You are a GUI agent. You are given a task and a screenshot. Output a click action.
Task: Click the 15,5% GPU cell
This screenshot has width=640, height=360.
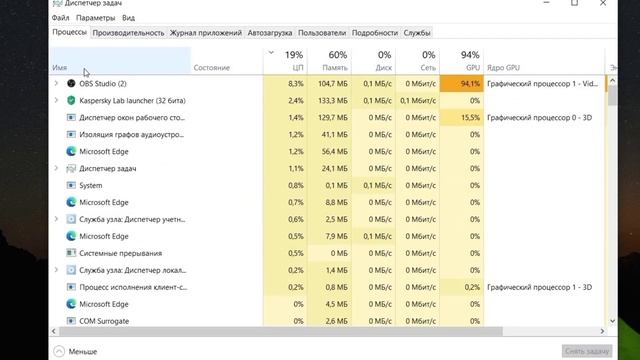coord(462,118)
